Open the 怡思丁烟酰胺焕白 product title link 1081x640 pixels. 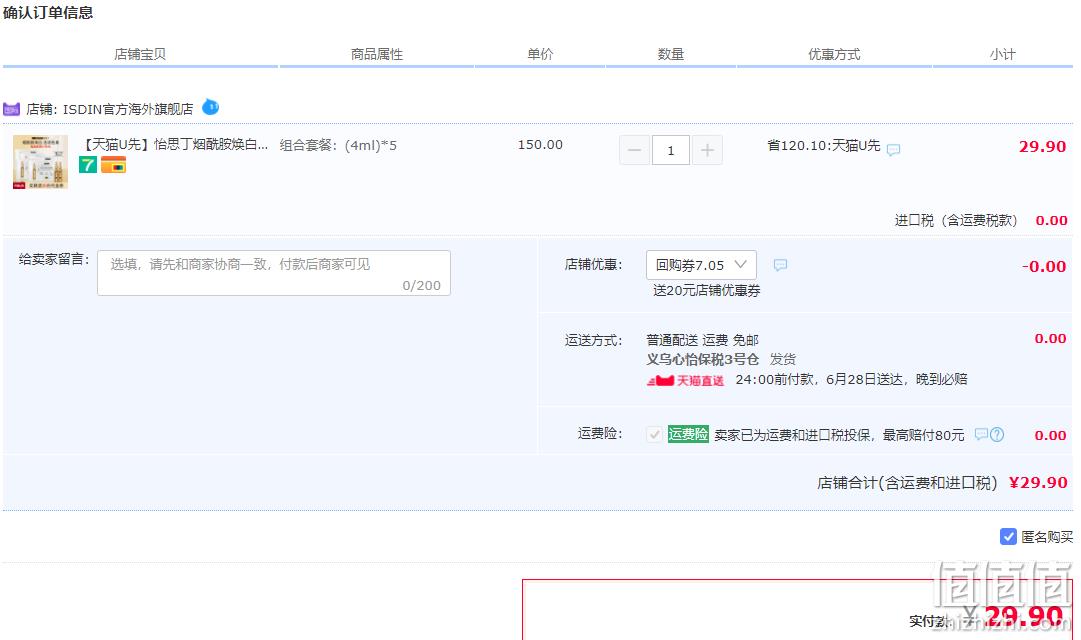[175, 144]
